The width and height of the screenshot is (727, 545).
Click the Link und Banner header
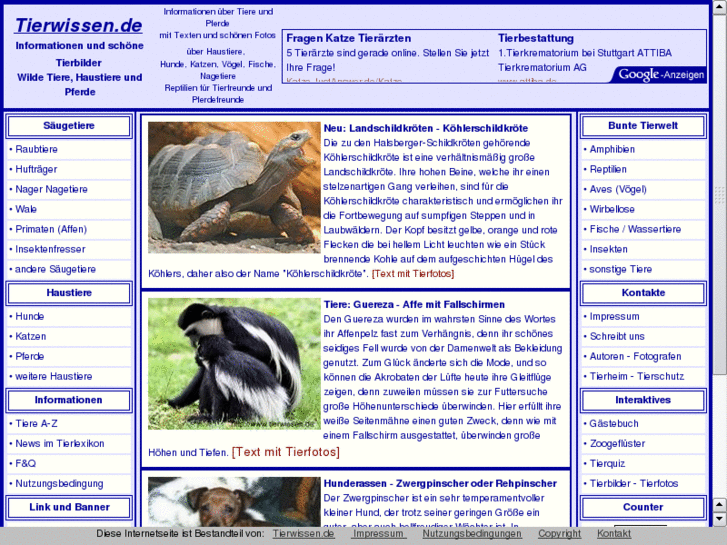(69, 507)
